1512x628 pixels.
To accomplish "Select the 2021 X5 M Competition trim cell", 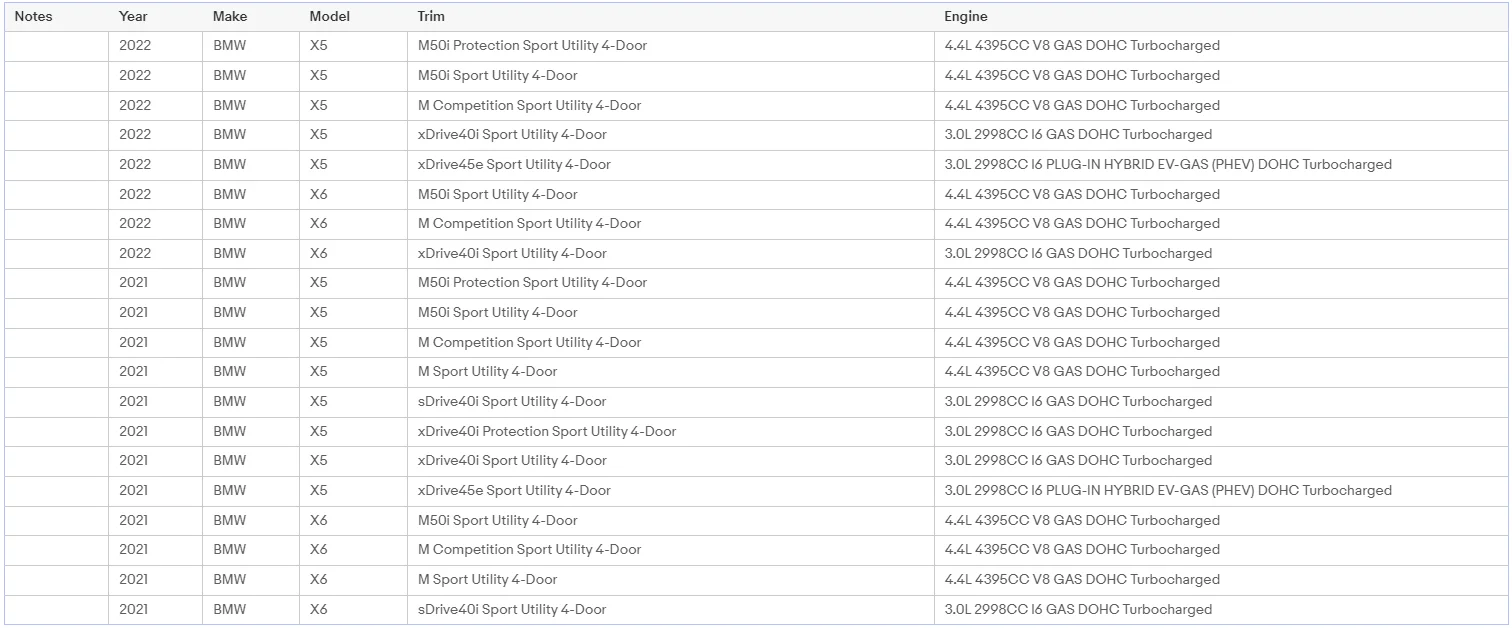I will (x=671, y=342).
